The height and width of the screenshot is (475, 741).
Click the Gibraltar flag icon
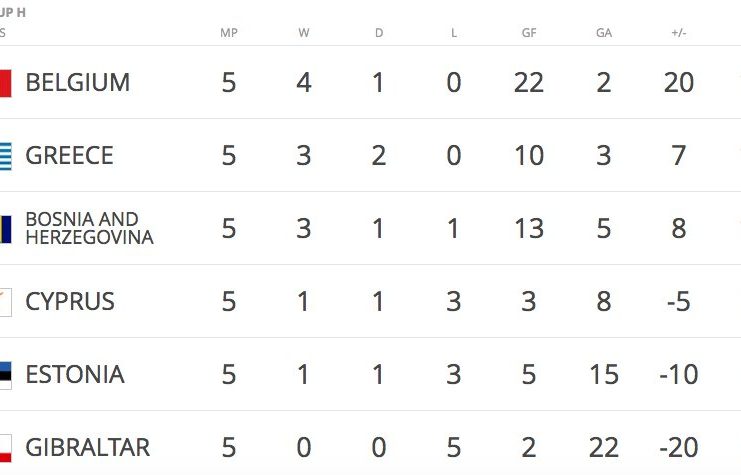[x=5, y=448]
